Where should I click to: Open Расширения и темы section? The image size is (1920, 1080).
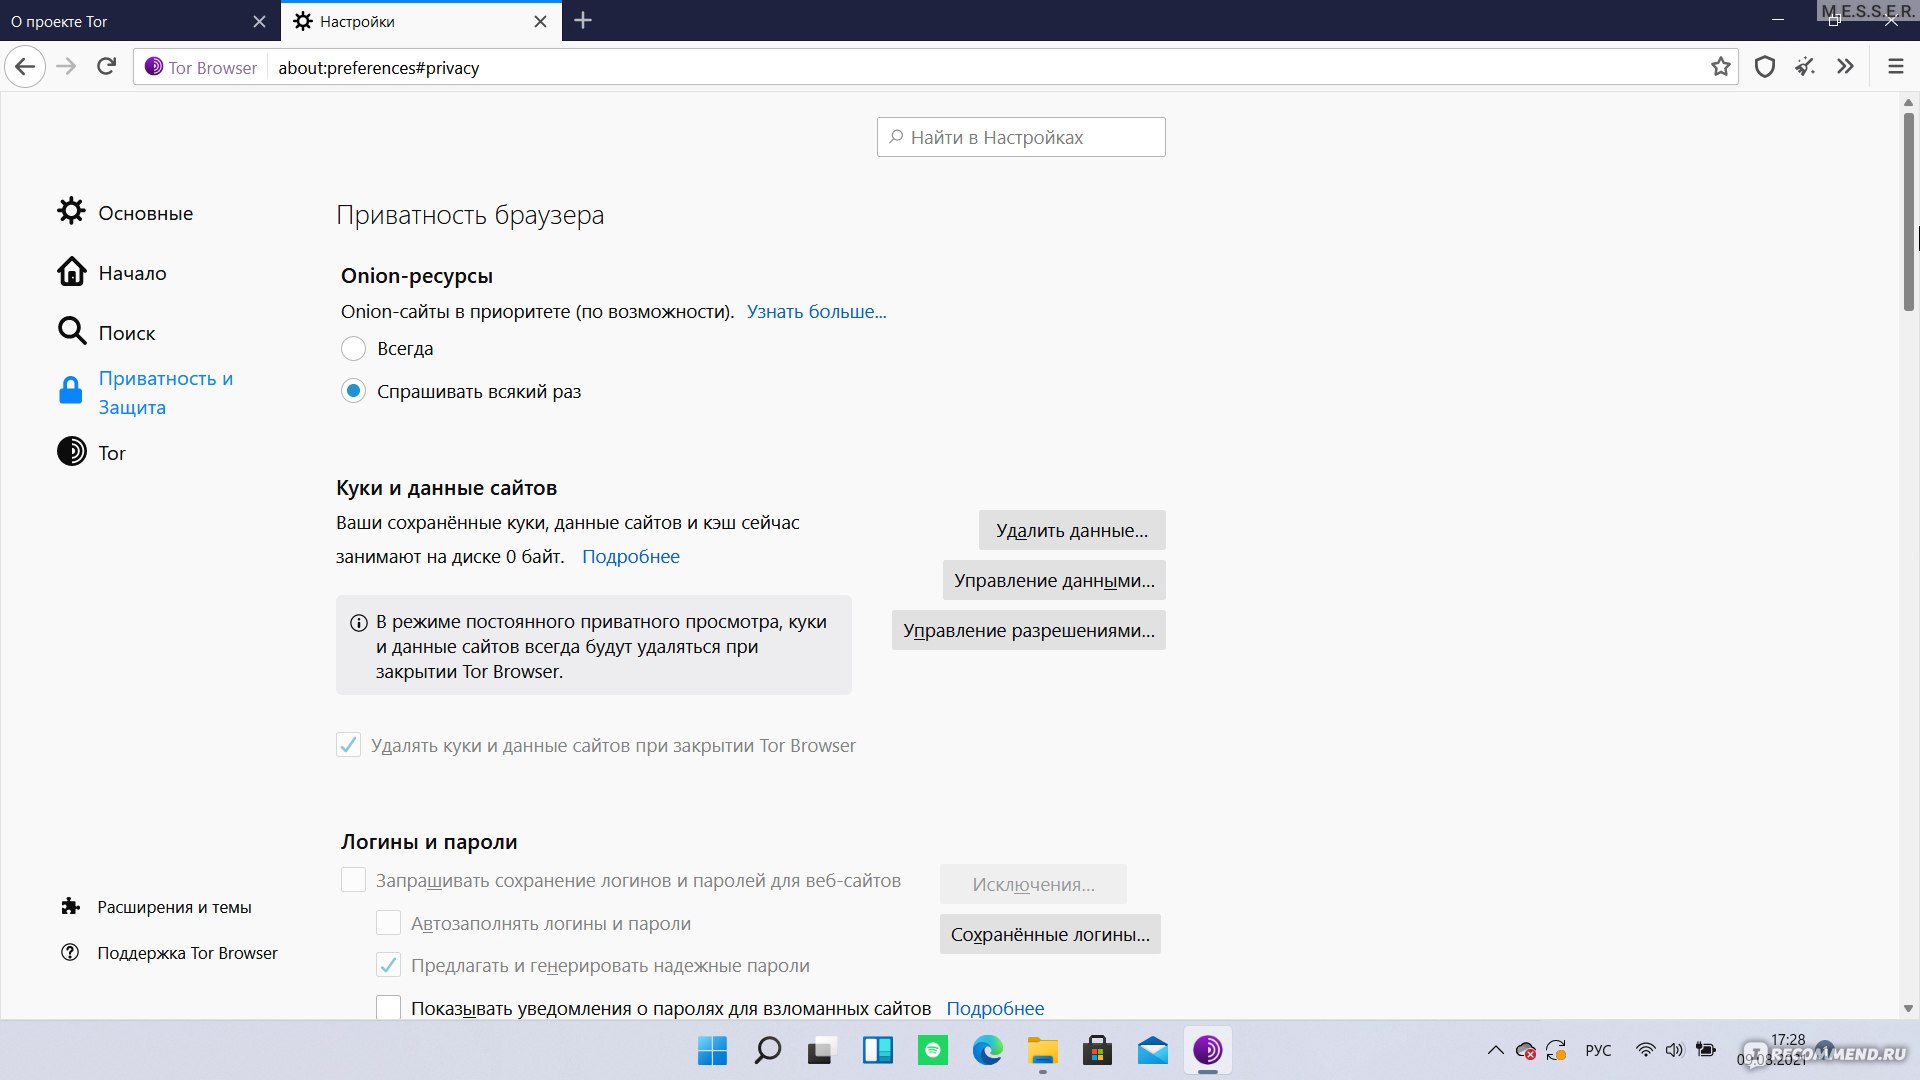pos(174,906)
